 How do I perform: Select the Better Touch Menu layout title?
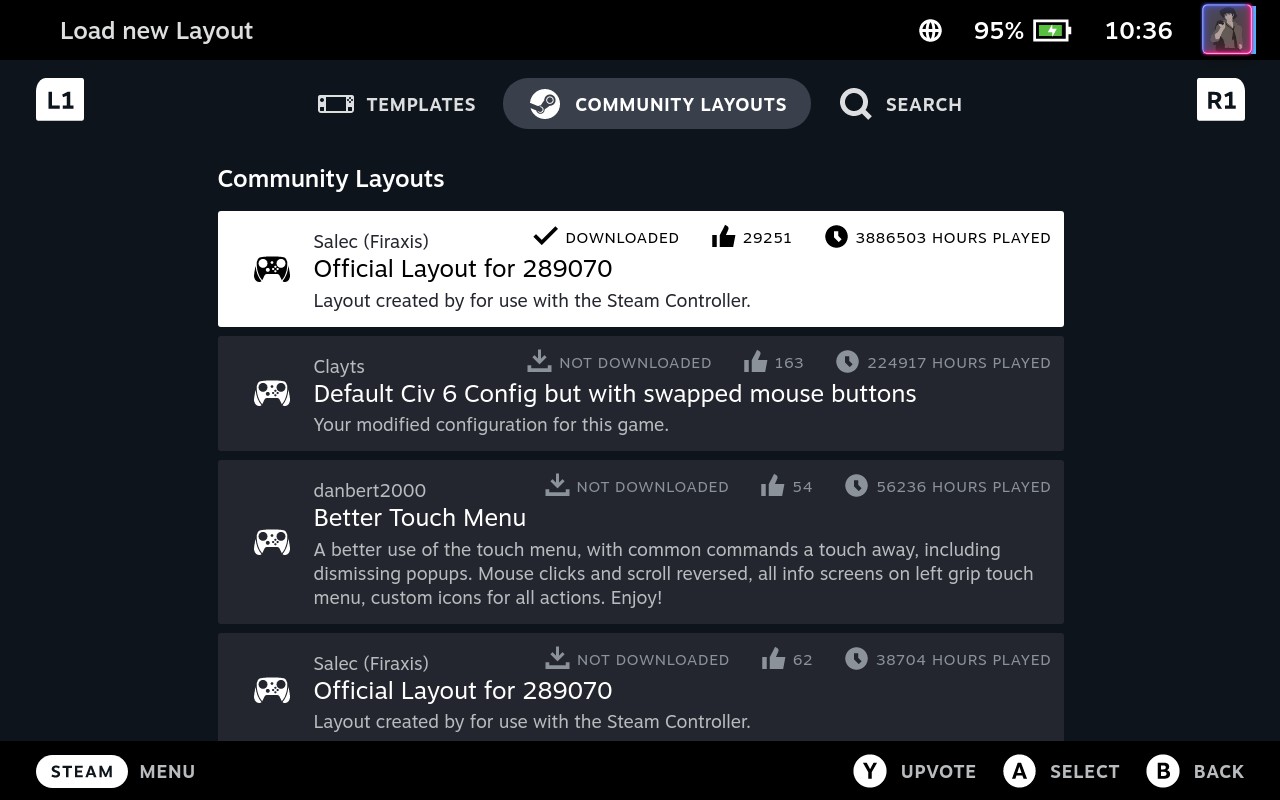[x=420, y=518]
